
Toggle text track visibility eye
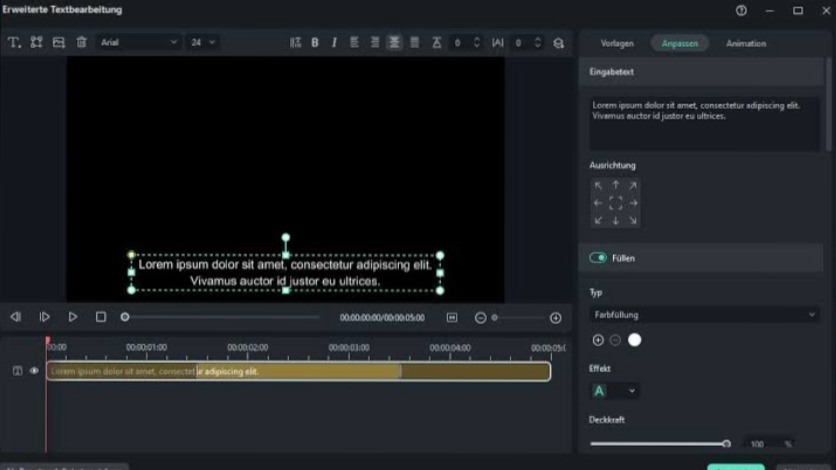(34, 371)
